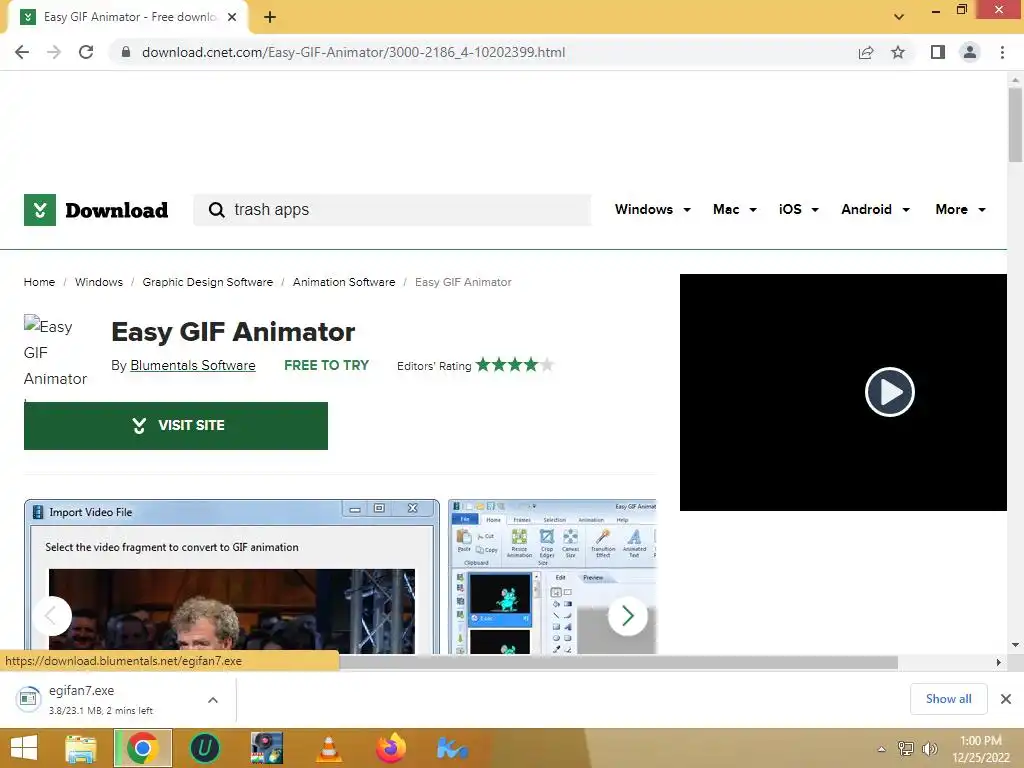The width and height of the screenshot is (1024, 768).
Task: Open Animation Software breadcrumb
Action: click(x=344, y=282)
